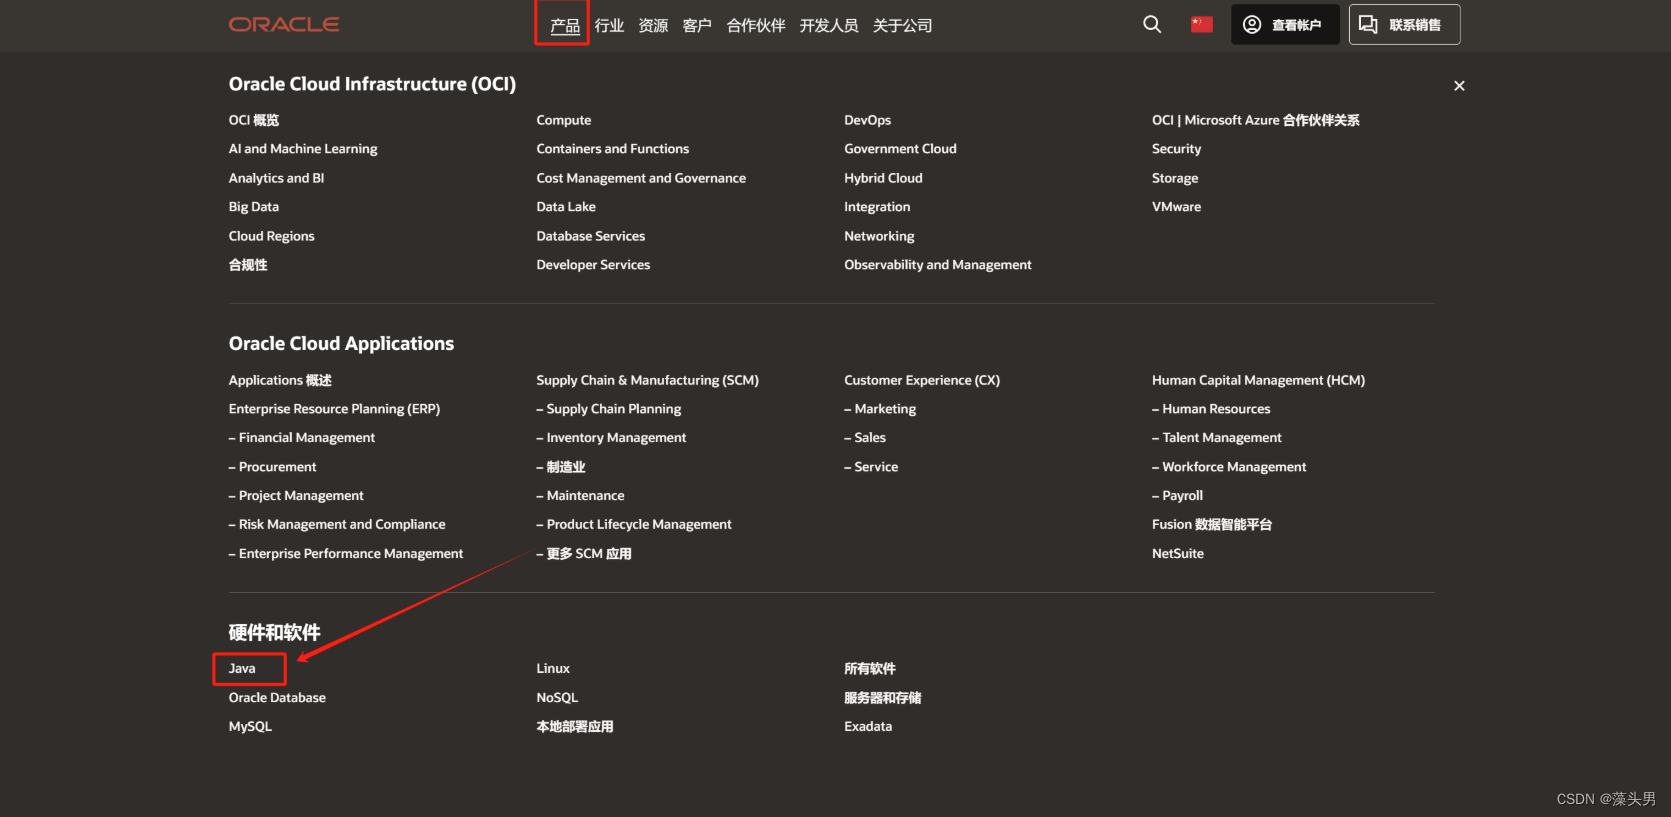
Task: Open the NoSQL link
Action: [557, 697]
